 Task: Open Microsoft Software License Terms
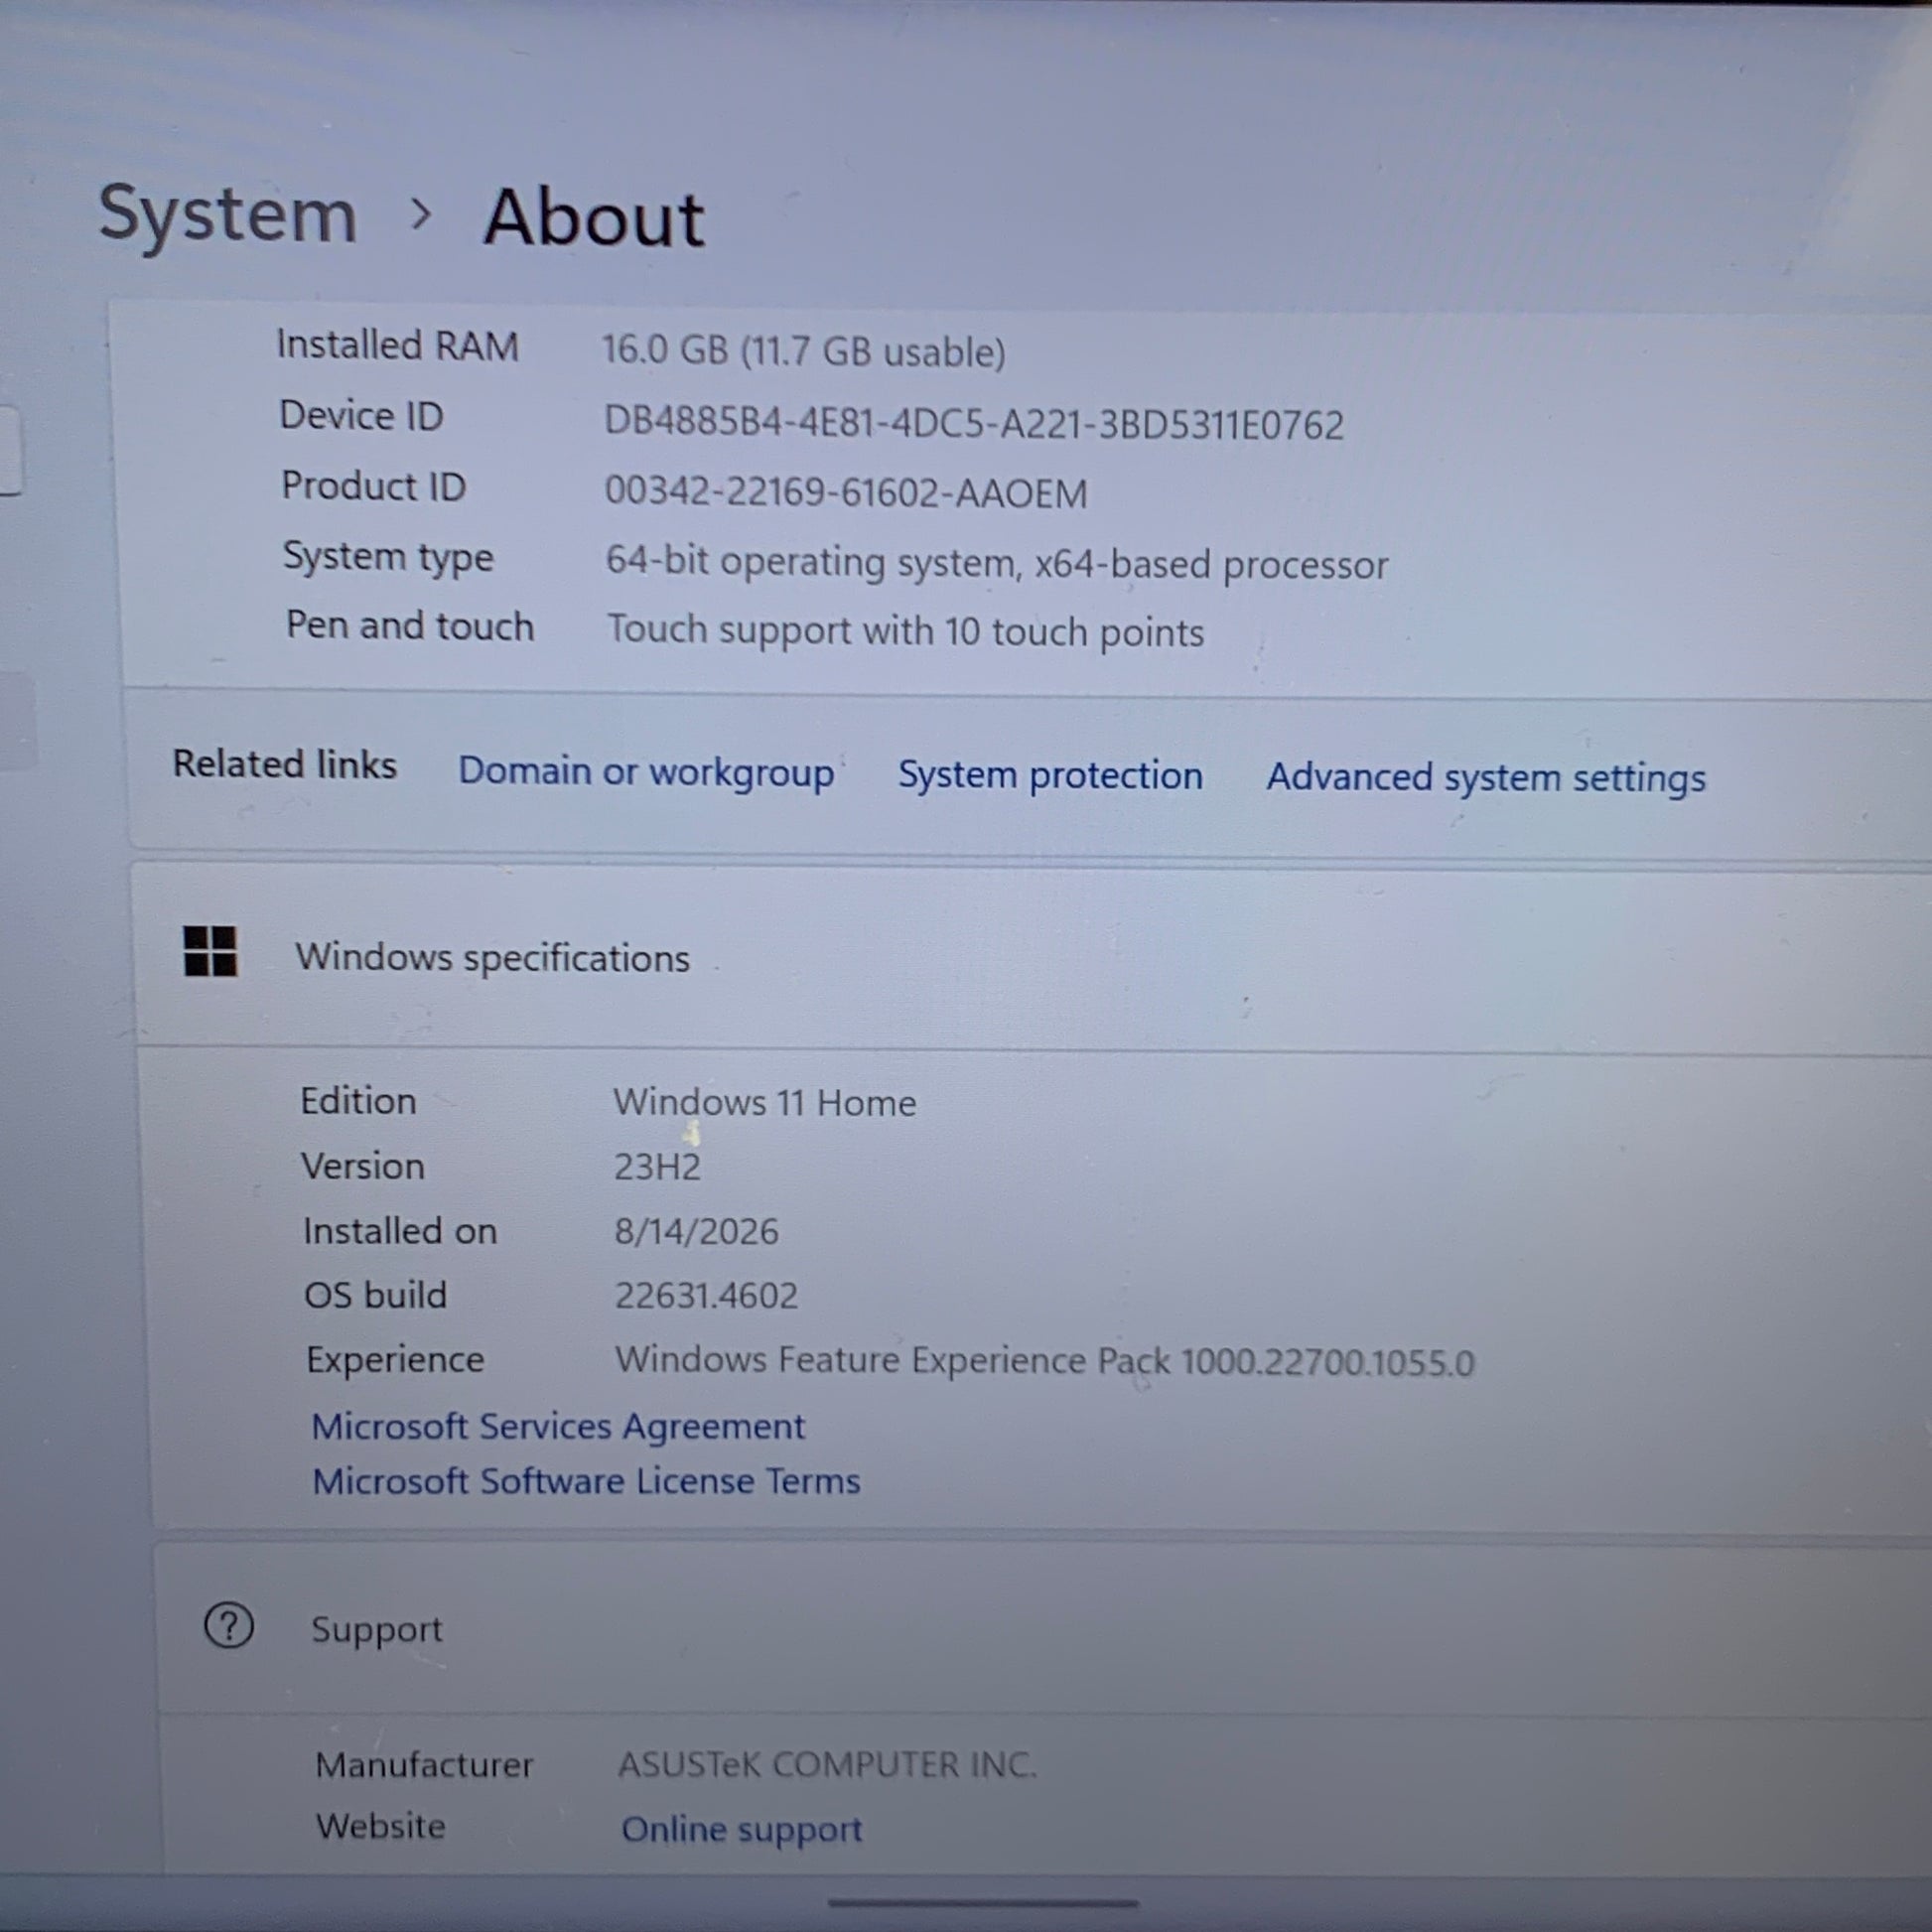coord(586,1481)
